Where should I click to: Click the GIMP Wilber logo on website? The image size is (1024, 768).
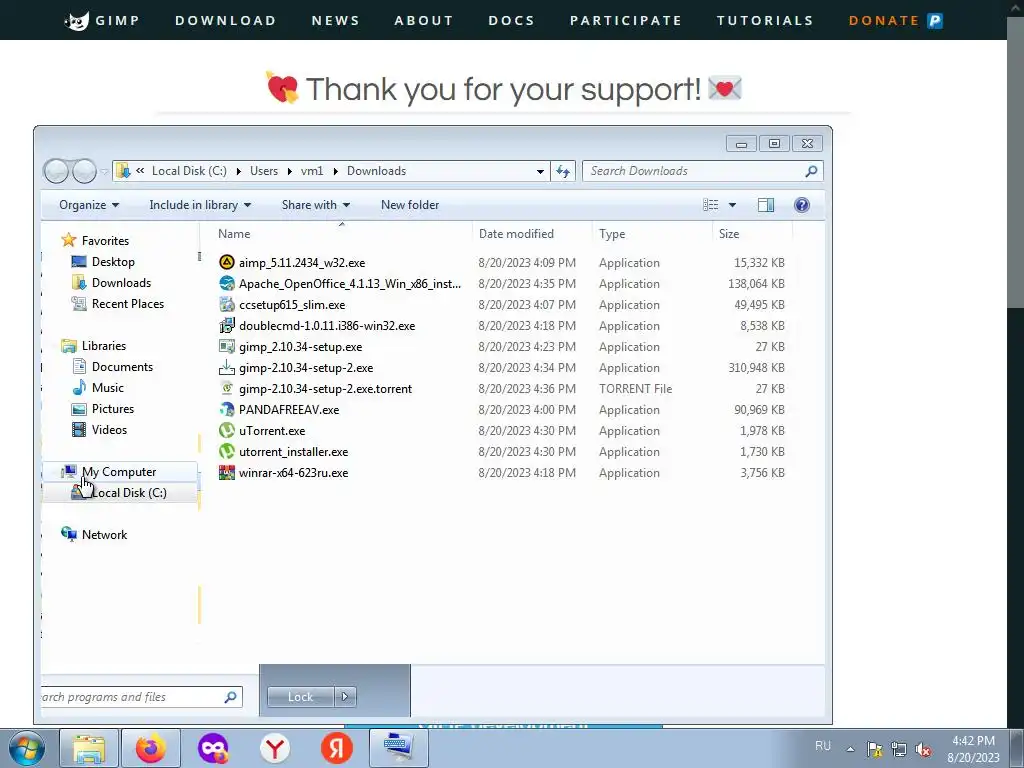point(76,21)
